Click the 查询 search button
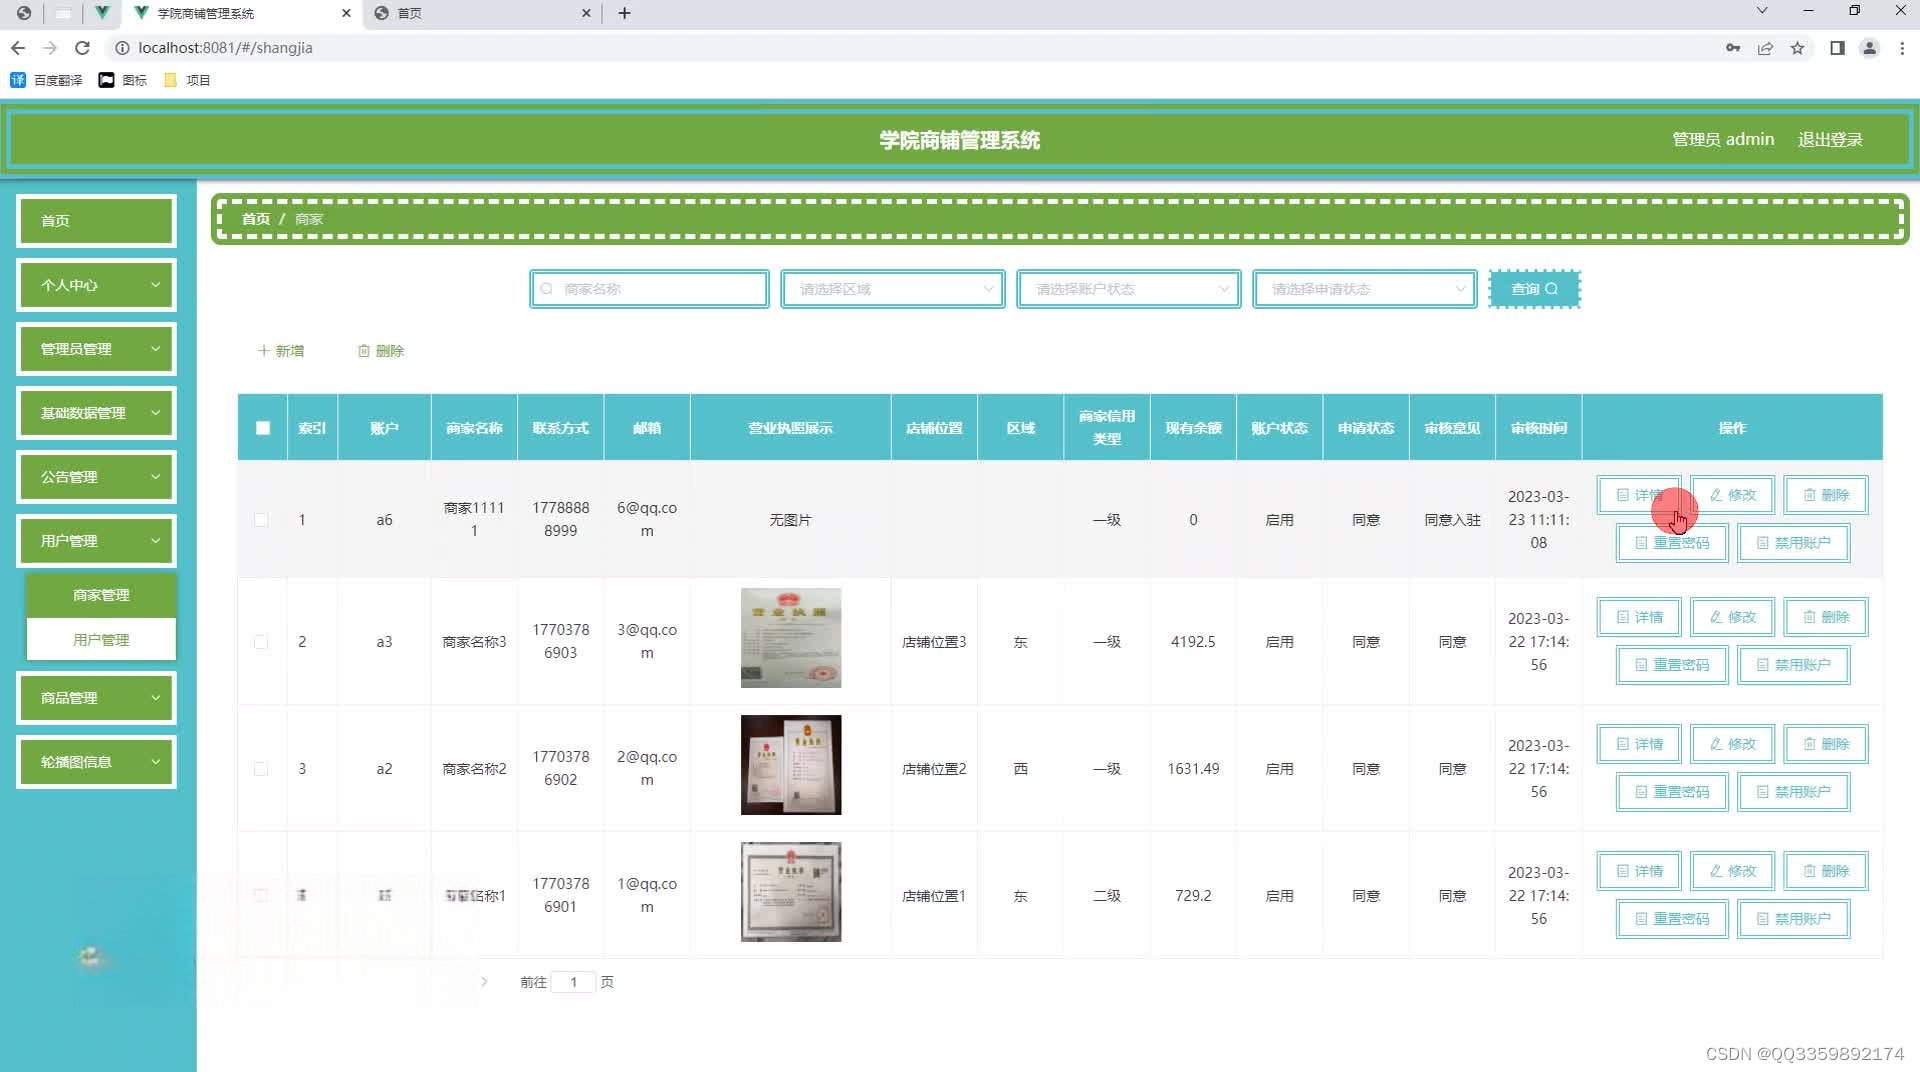The width and height of the screenshot is (1920, 1072). [x=1534, y=289]
